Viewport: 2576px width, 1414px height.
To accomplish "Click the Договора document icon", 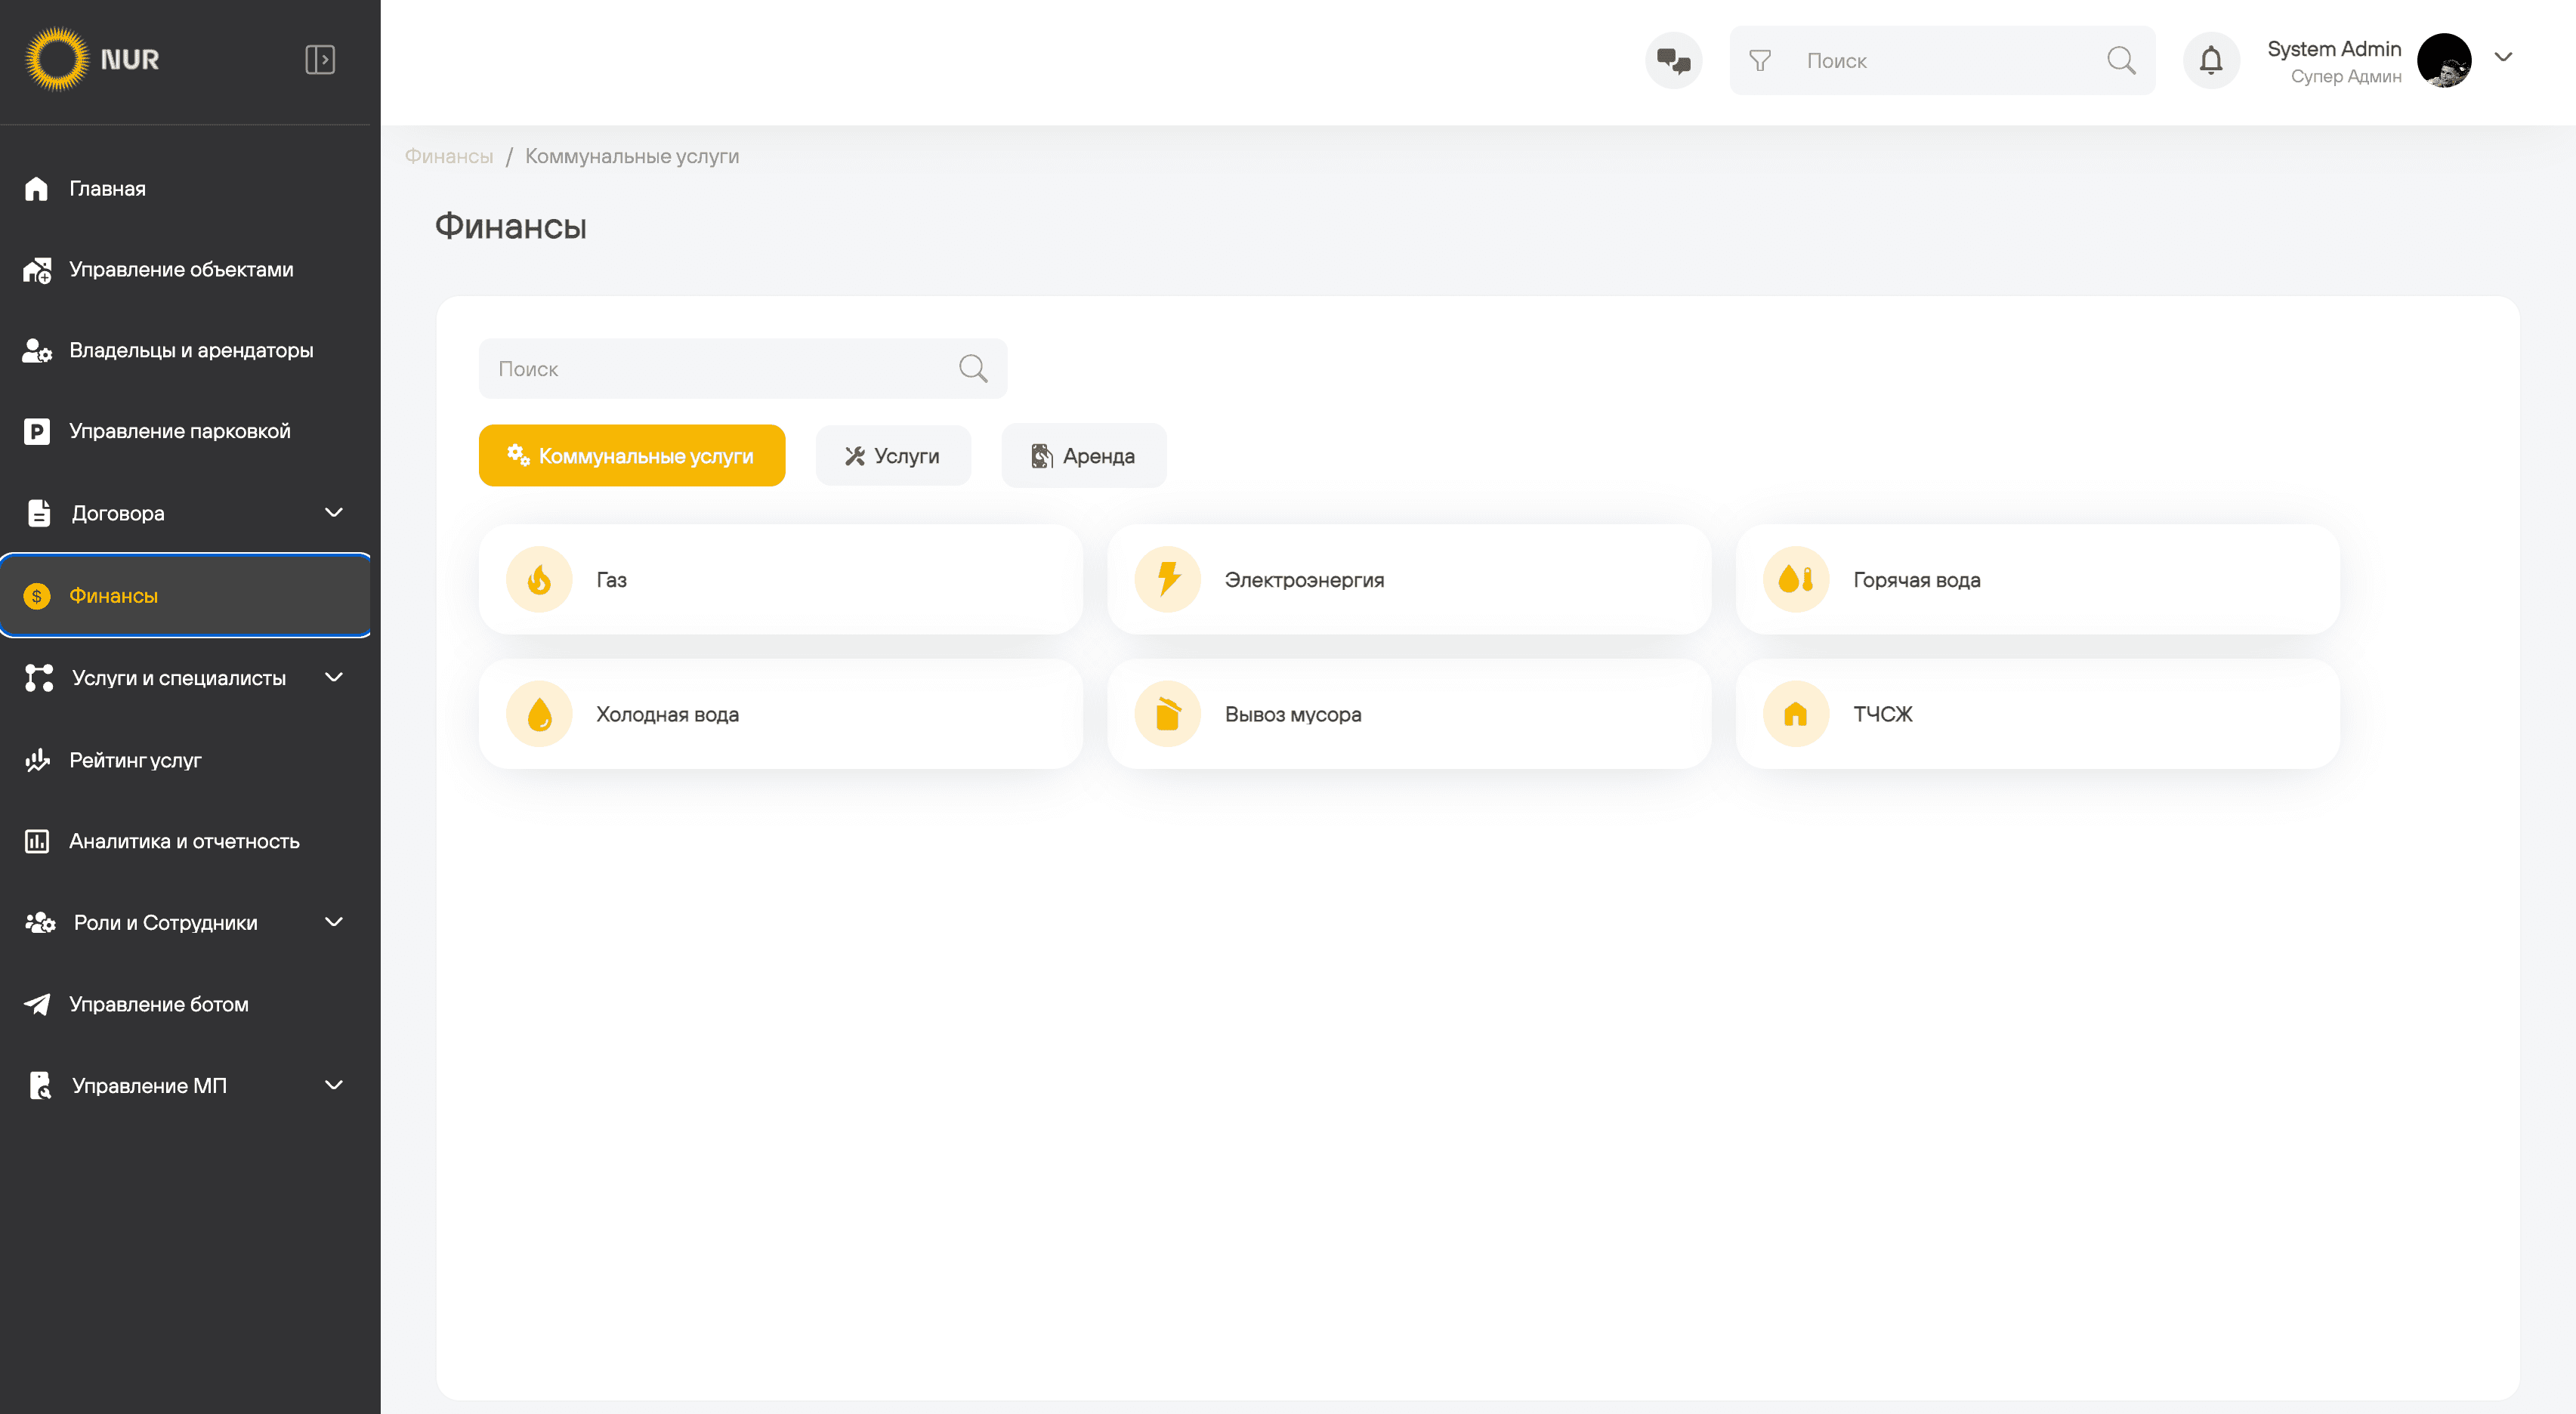I will pyautogui.click(x=38, y=512).
